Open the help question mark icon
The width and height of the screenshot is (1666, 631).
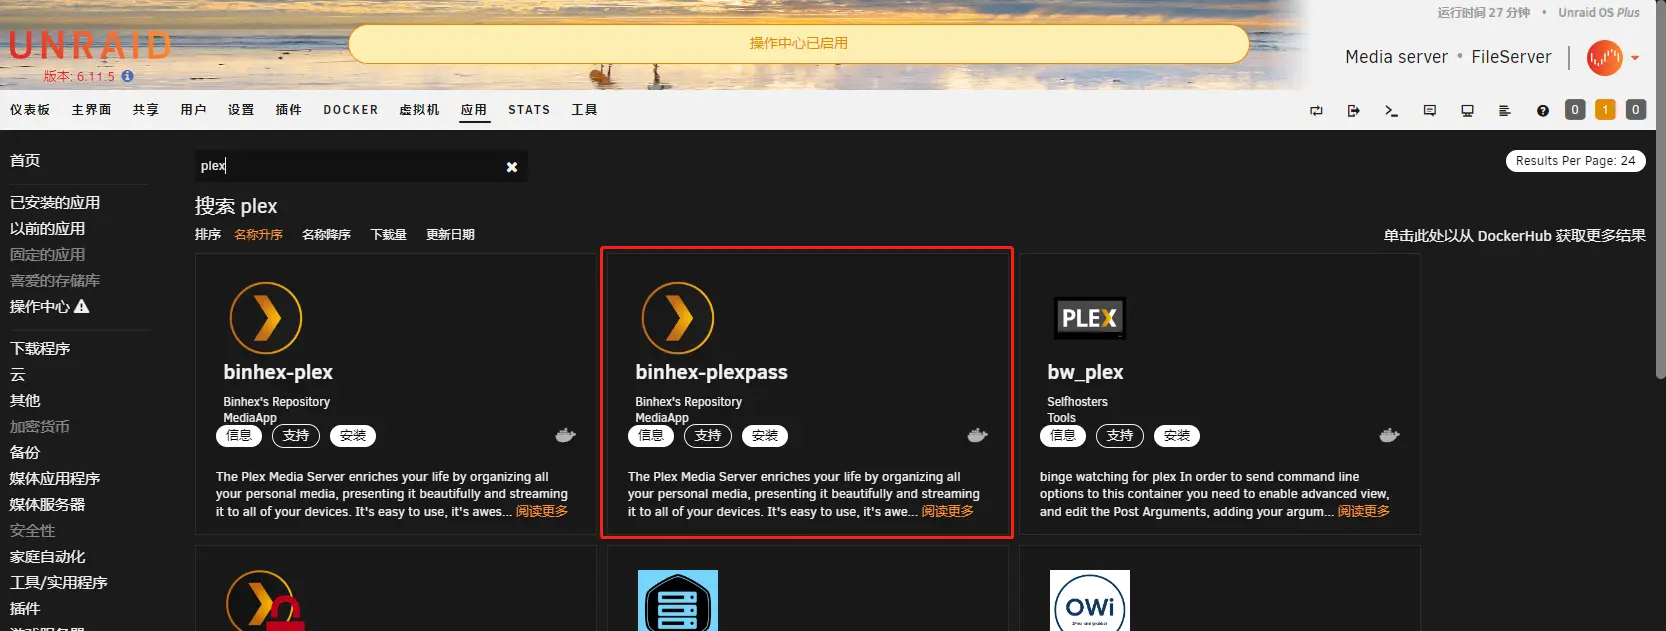tap(1542, 111)
